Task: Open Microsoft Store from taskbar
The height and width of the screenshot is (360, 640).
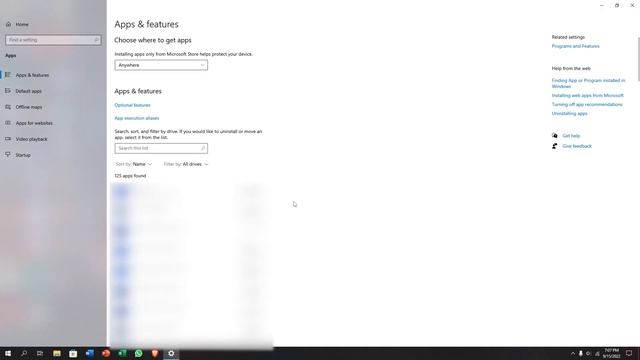Action: (73, 353)
